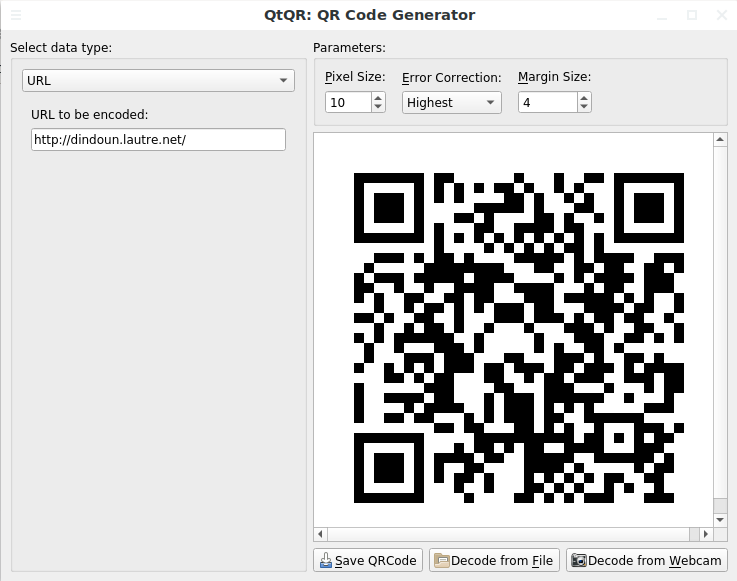The width and height of the screenshot is (737, 581).
Task: Click the Error Correction label
Action: [x=452, y=78]
